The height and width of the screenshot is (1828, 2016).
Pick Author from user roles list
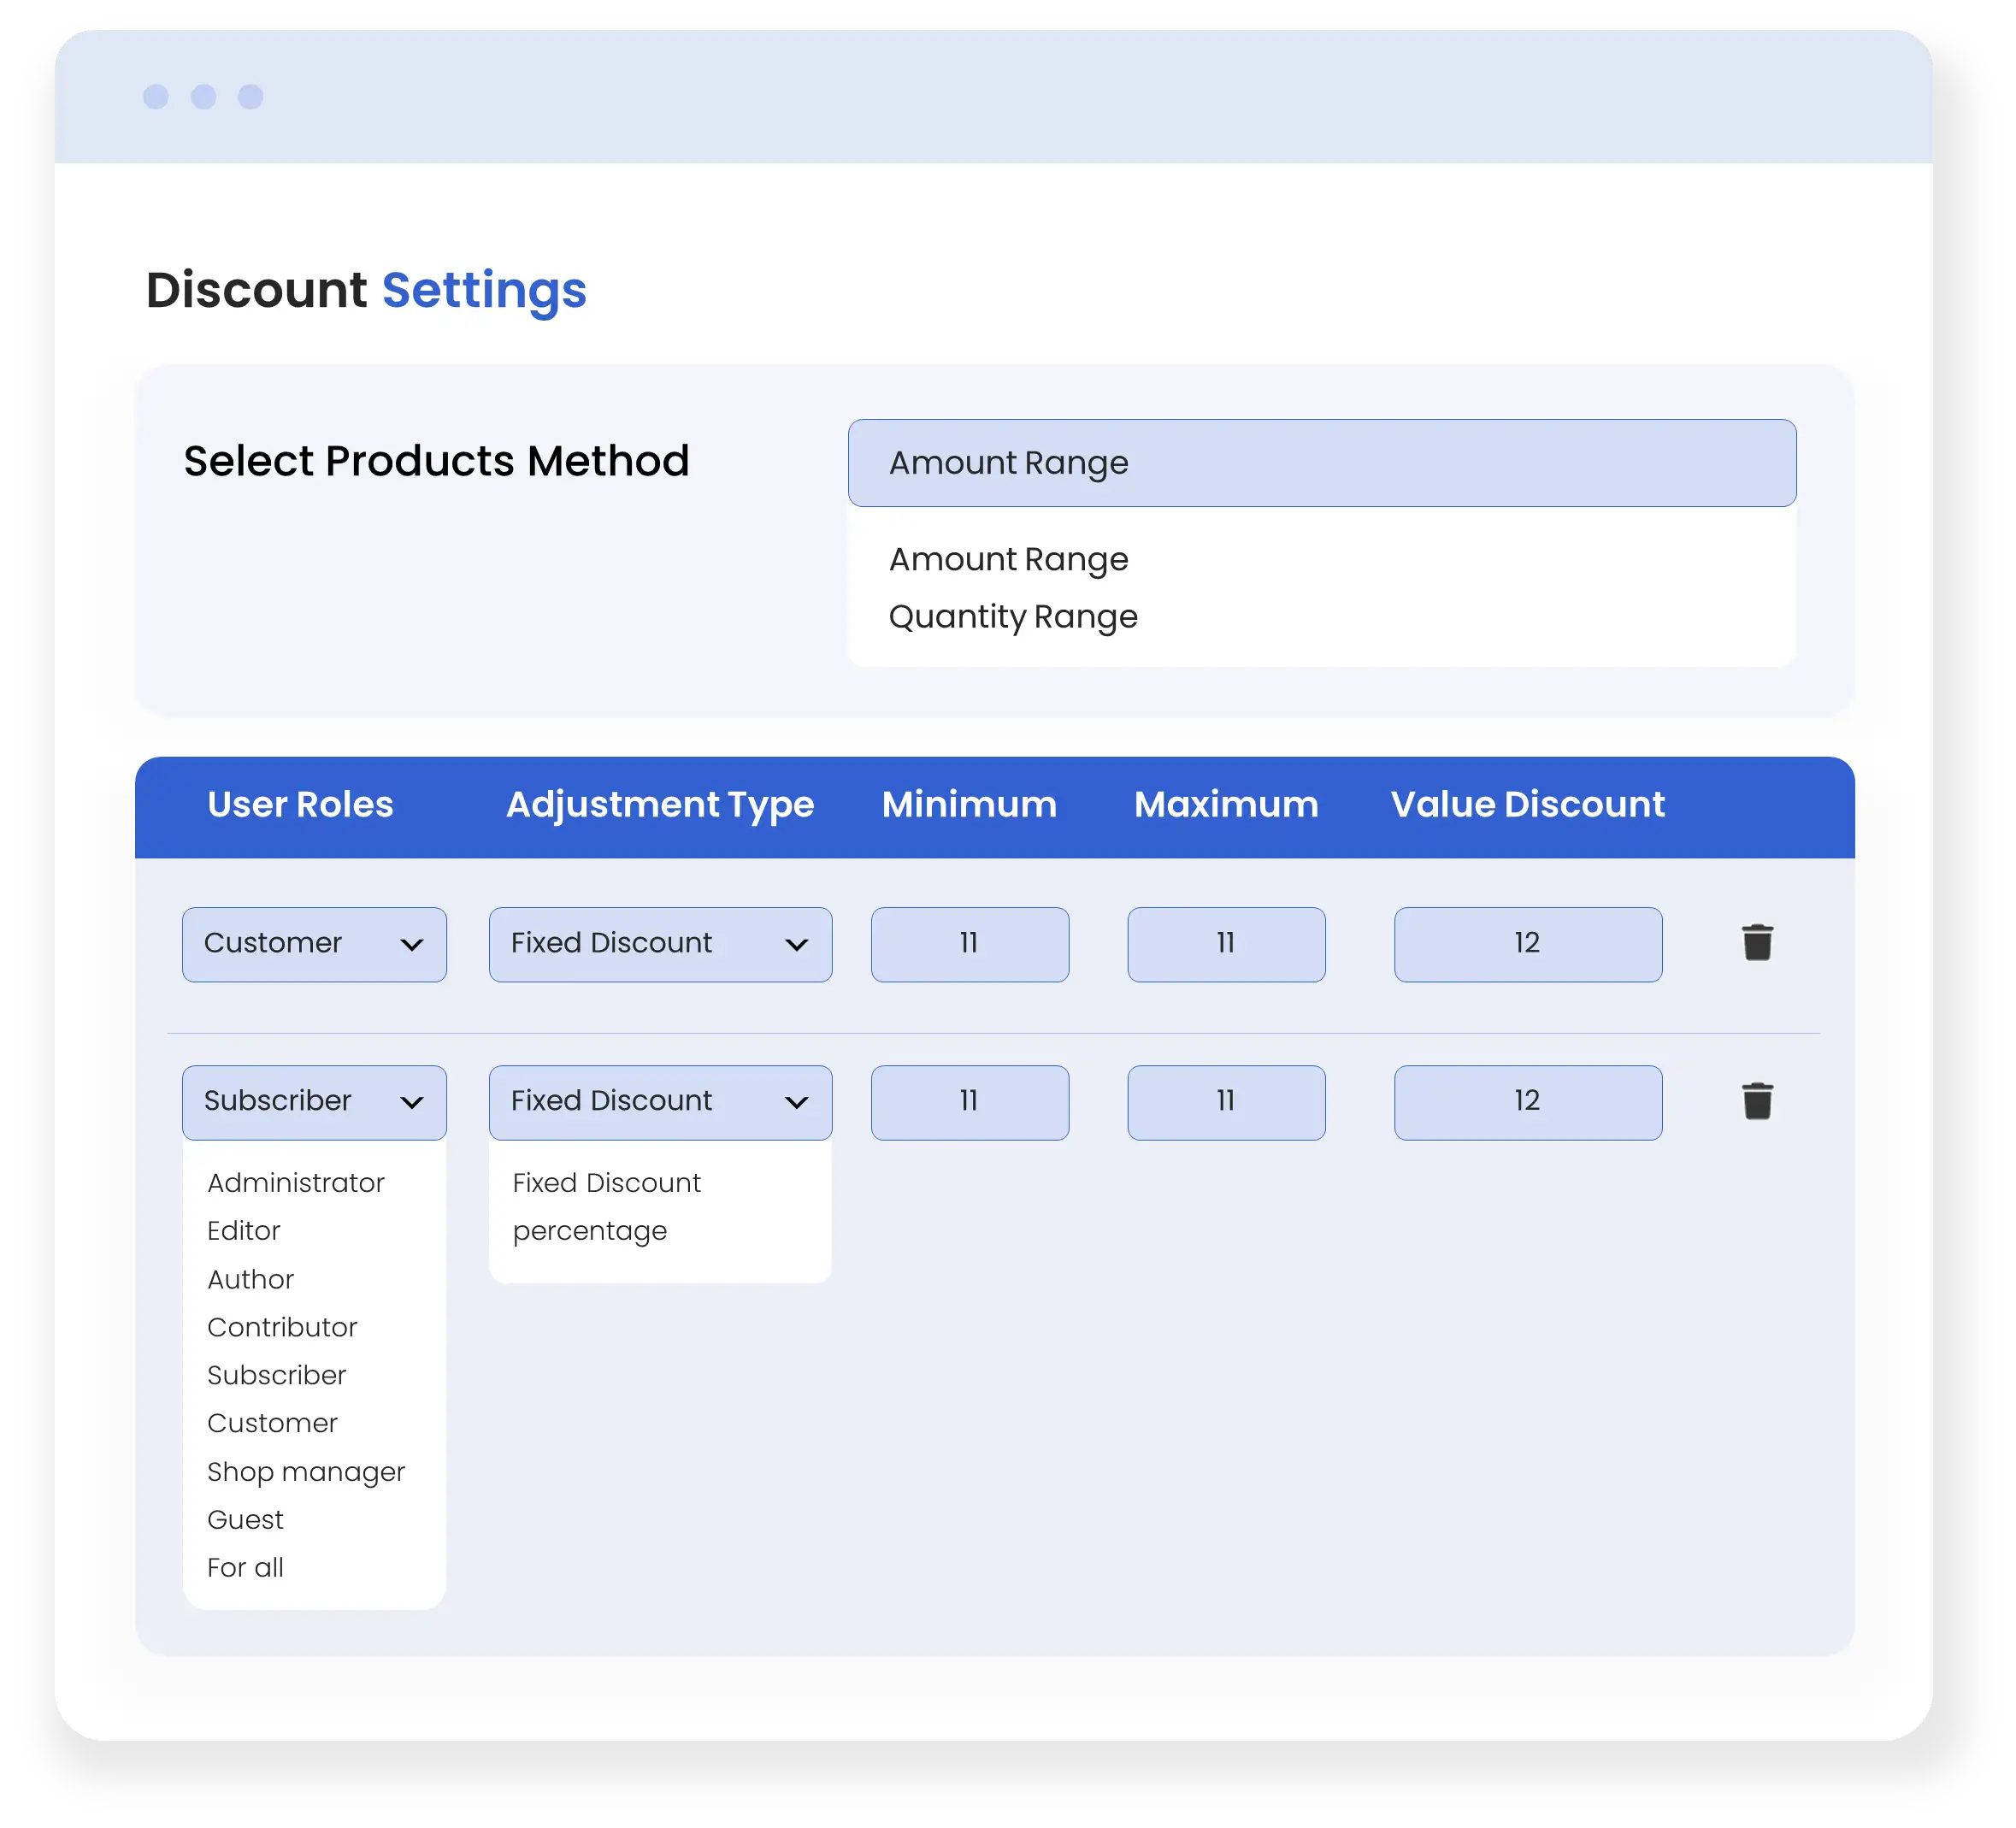(x=250, y=1279)
